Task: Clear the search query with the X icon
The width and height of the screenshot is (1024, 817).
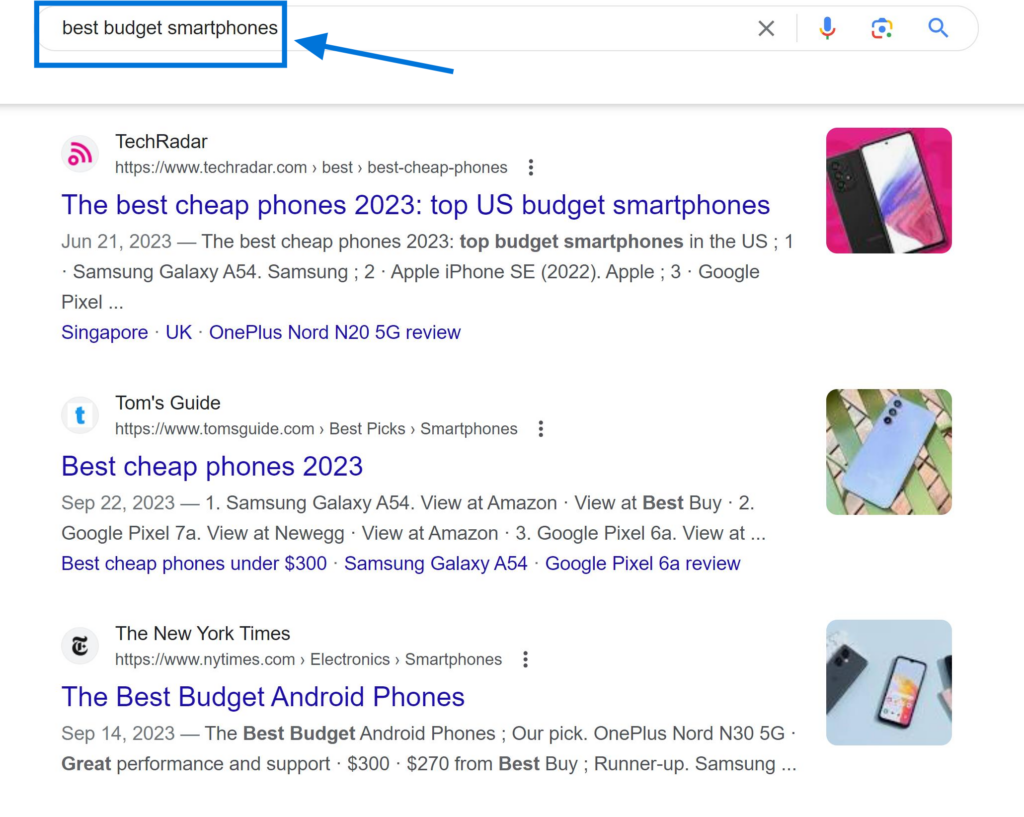Action: coord(766,28)
